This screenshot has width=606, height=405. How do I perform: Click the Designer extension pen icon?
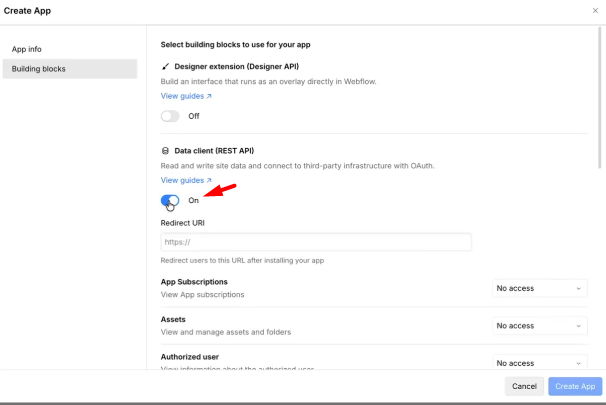pyautogui.click(x=165, y=66)
